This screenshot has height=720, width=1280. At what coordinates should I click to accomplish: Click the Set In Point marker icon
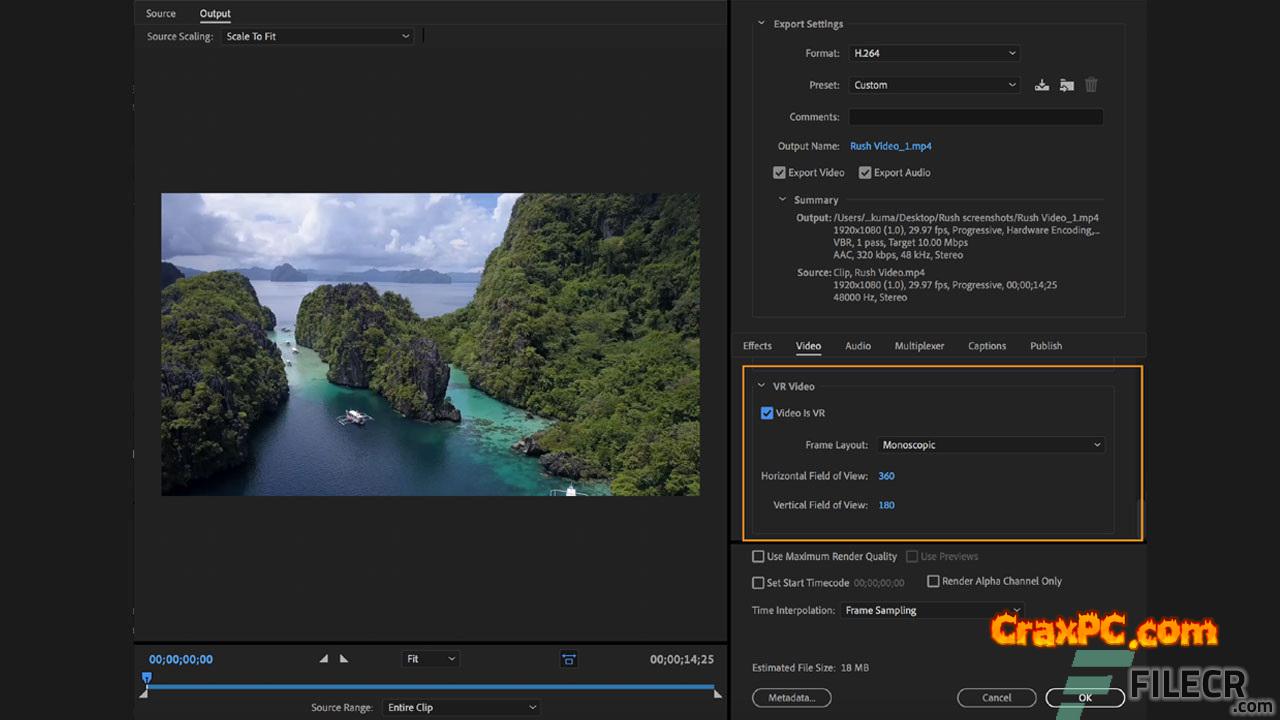323,659
